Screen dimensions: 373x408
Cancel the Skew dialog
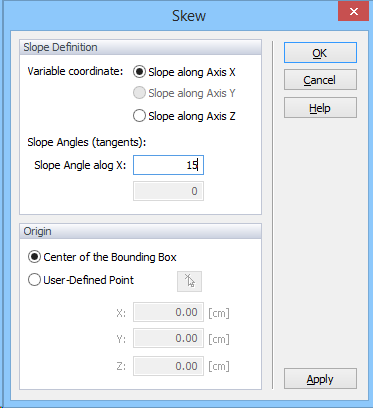pyautogui.click(x=320, y=80)
